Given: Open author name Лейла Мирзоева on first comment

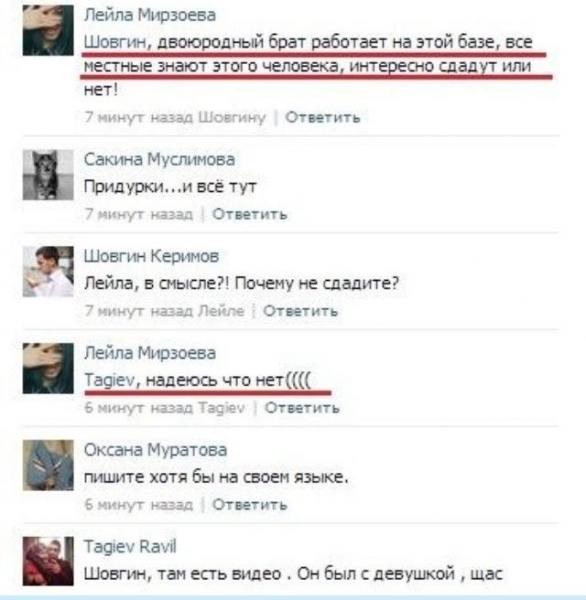Looking at the screenshot, I should coord(150,15).
